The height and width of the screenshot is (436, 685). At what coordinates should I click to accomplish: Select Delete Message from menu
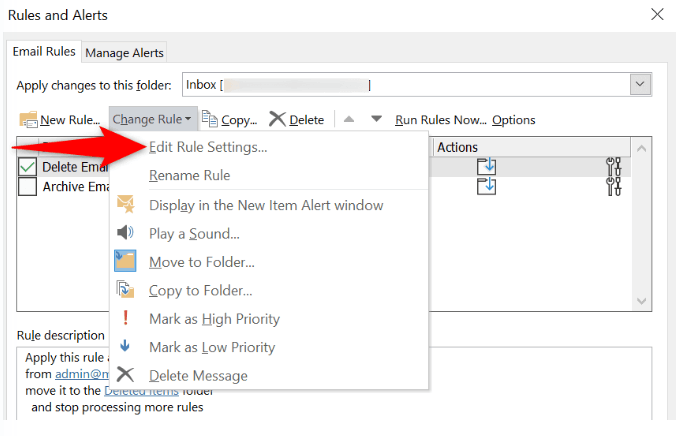(198, 376)
